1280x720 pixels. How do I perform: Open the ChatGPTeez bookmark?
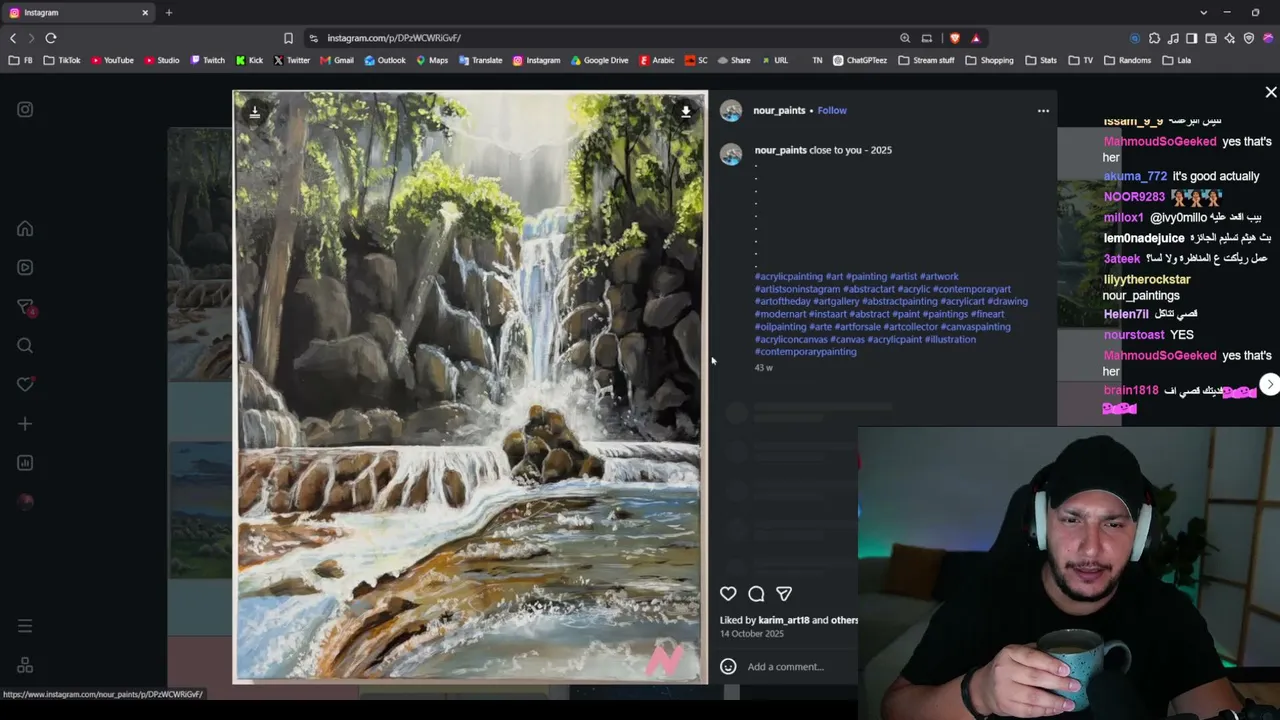click(x=860, y=60)
